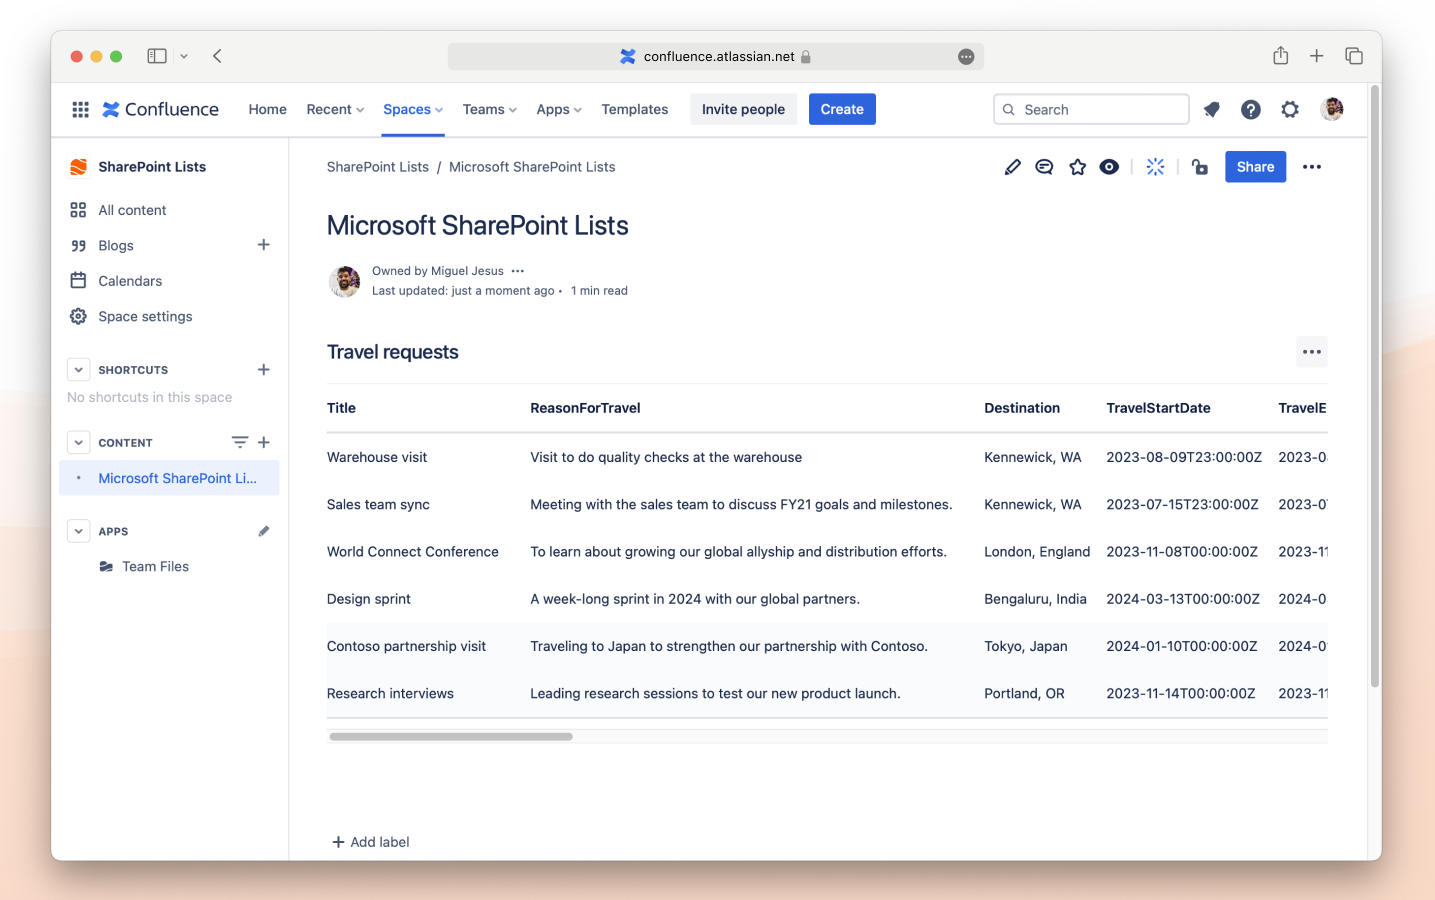This screenshot has height=900, width=1435.
Task: Click the Destination column header
Action: point(1022,408)
